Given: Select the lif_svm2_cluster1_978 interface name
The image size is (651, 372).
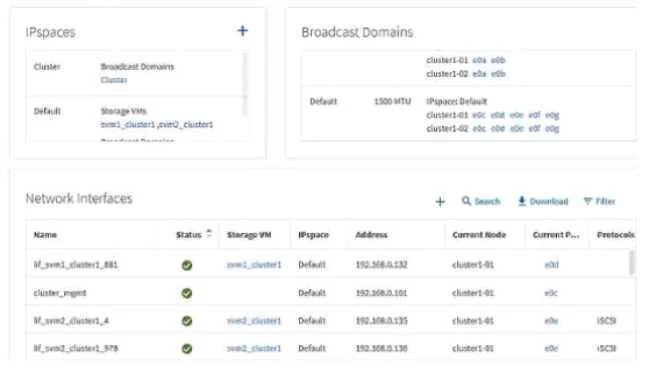Looking at the screenshot, I should 76,349.
